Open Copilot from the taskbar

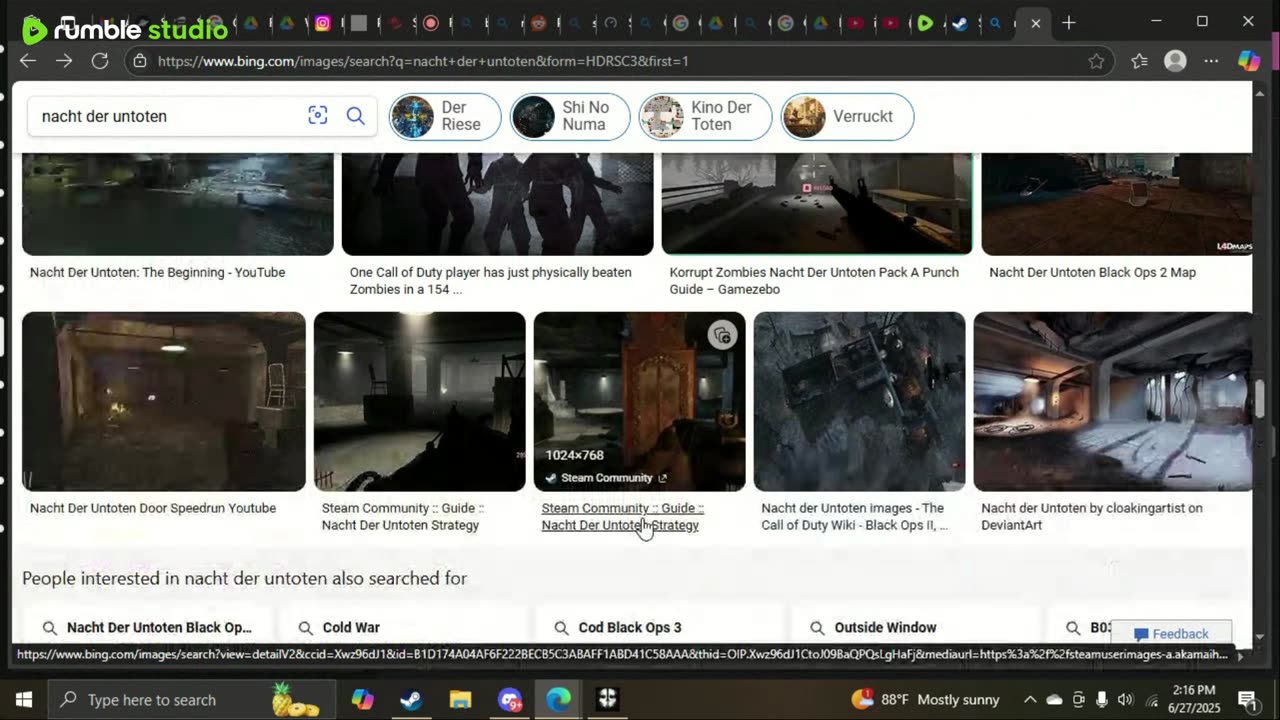point(362,700)
